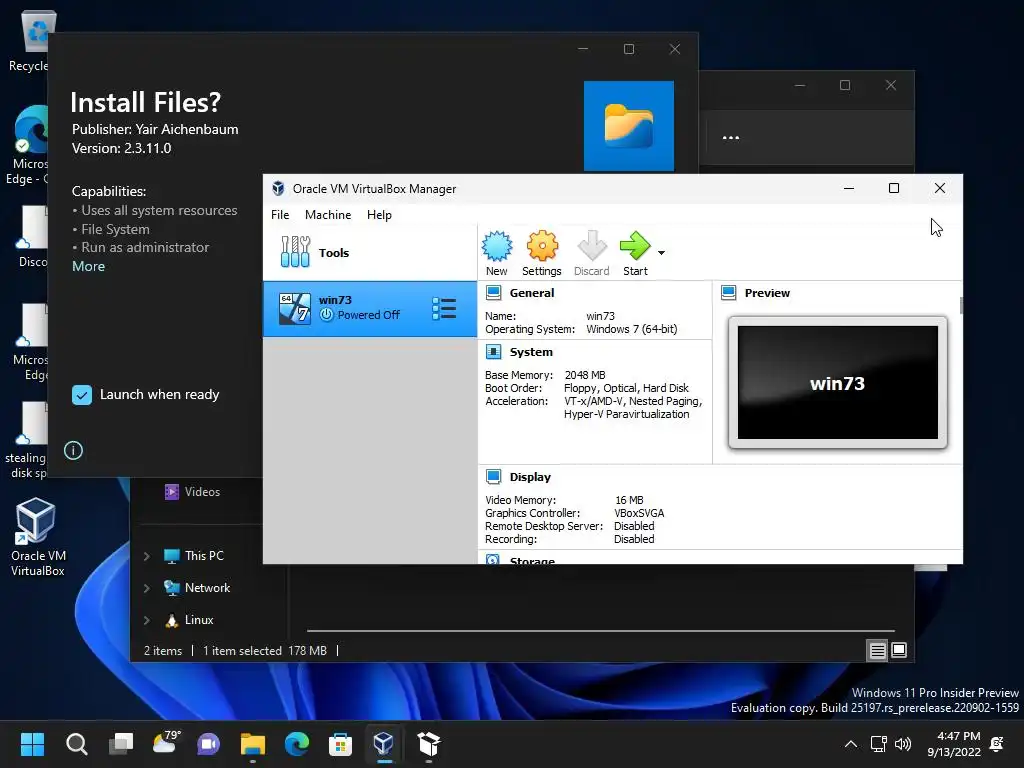Image resolution: width=1024 pixels, height=768 pixels.
Task: Expand the Linux tree node
Action: (x=146, y=620)
